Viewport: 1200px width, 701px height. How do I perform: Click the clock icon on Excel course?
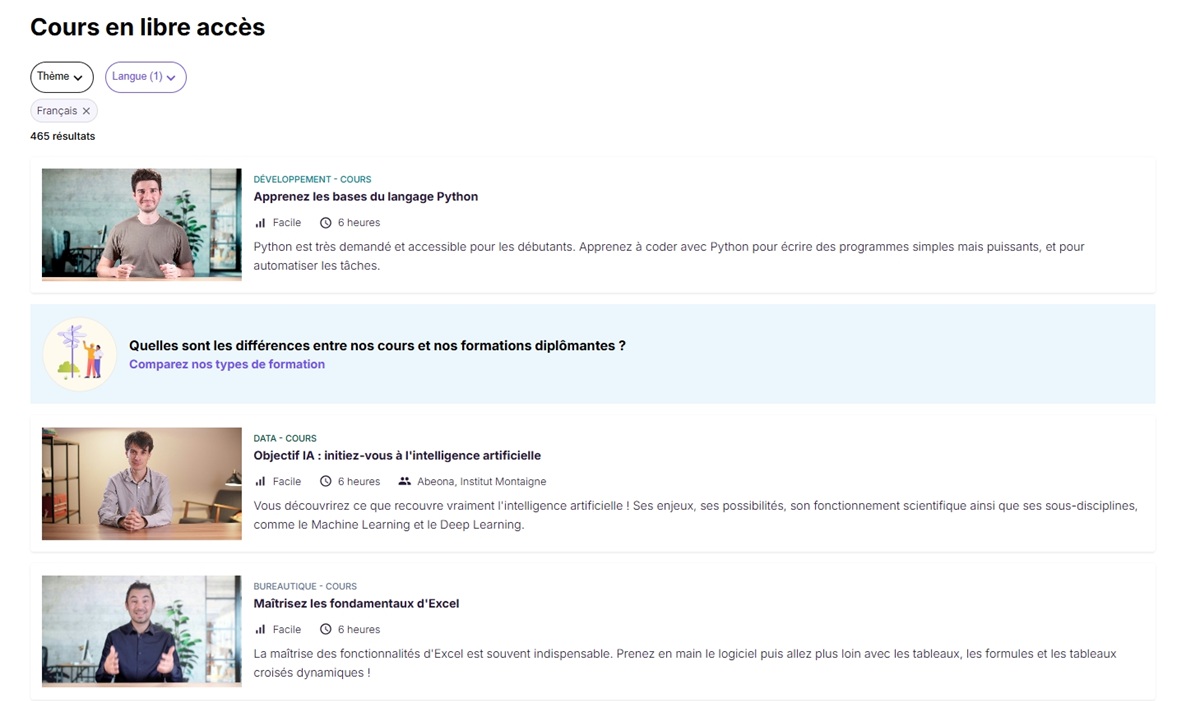click(325, 630)
